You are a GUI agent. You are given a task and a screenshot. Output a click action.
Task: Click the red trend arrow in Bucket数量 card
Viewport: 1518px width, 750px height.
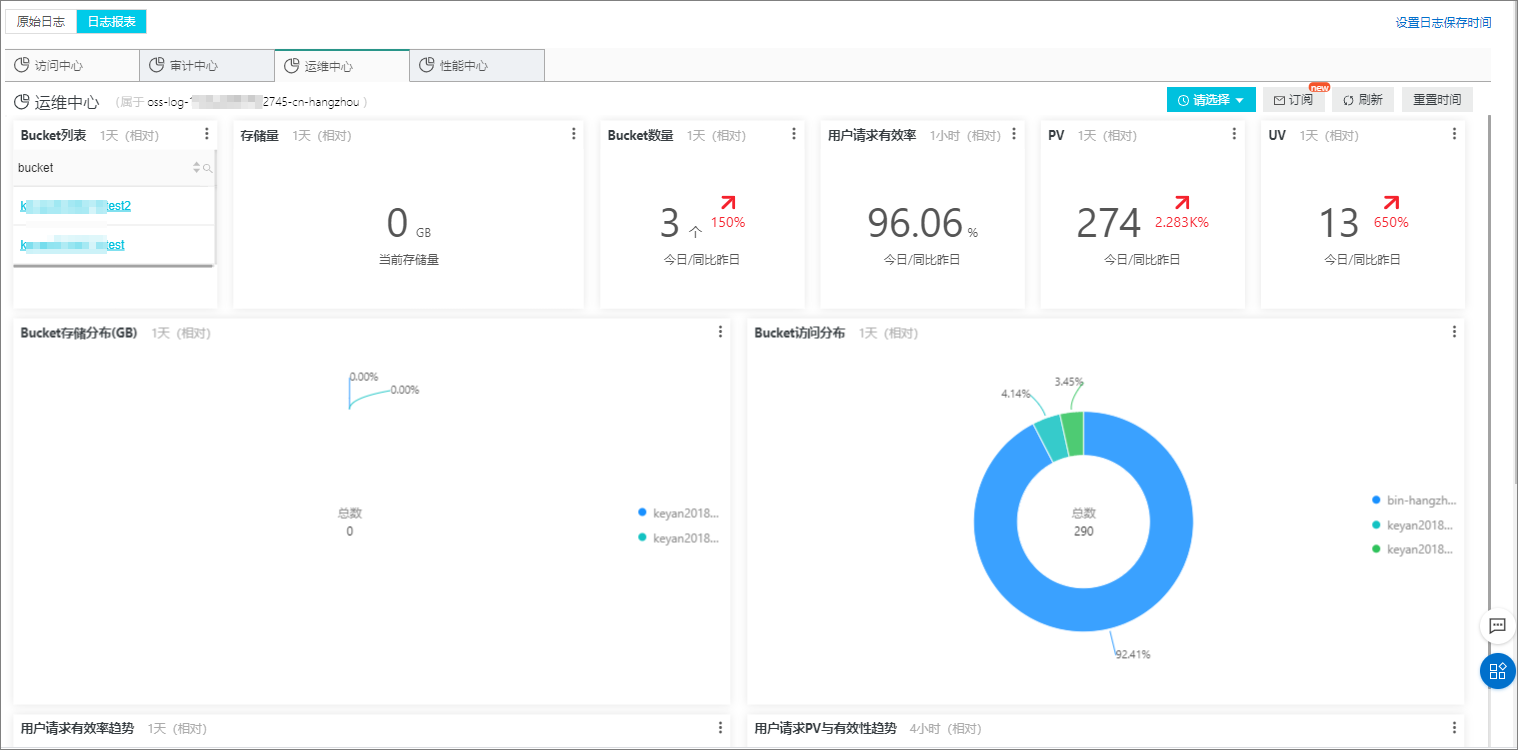[727, 203]
